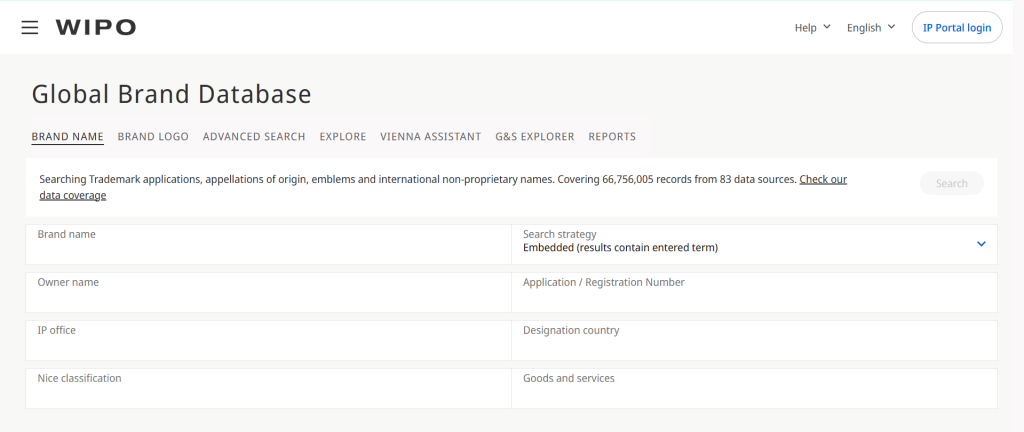
Task: Open the Vienna Assistant tab
Action: coord(431,137)
